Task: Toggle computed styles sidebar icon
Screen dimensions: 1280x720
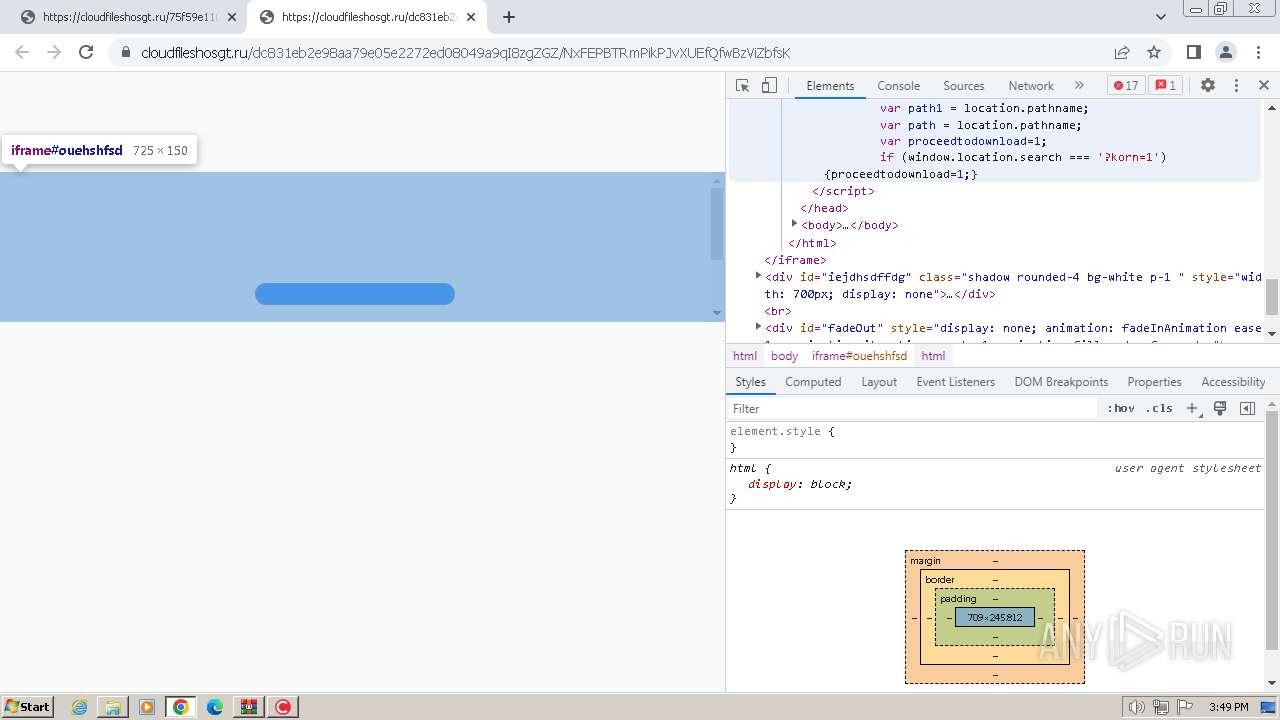Action: [1247, 409]
